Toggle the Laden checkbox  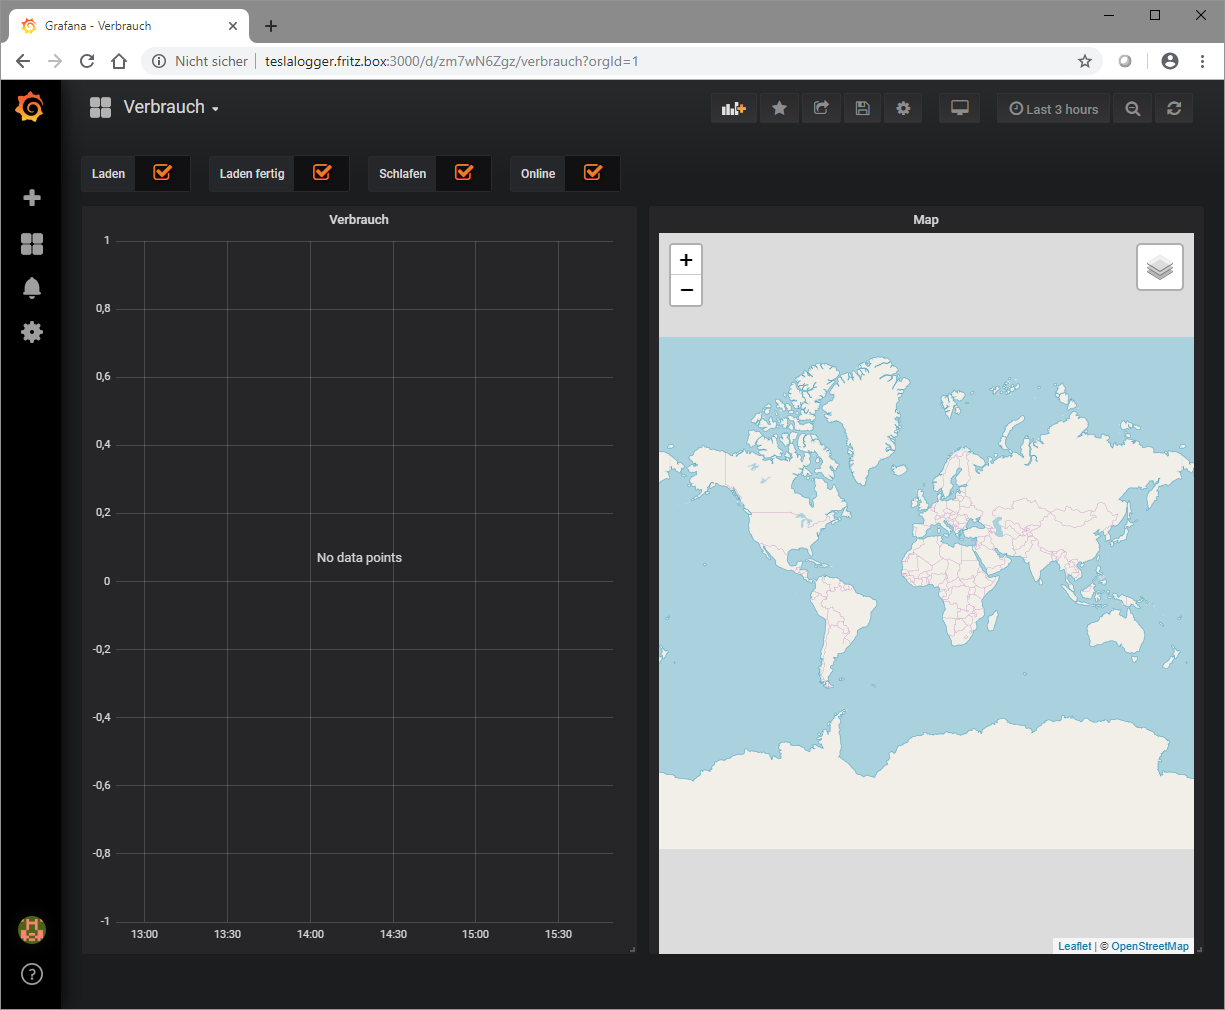pos(162,173)
